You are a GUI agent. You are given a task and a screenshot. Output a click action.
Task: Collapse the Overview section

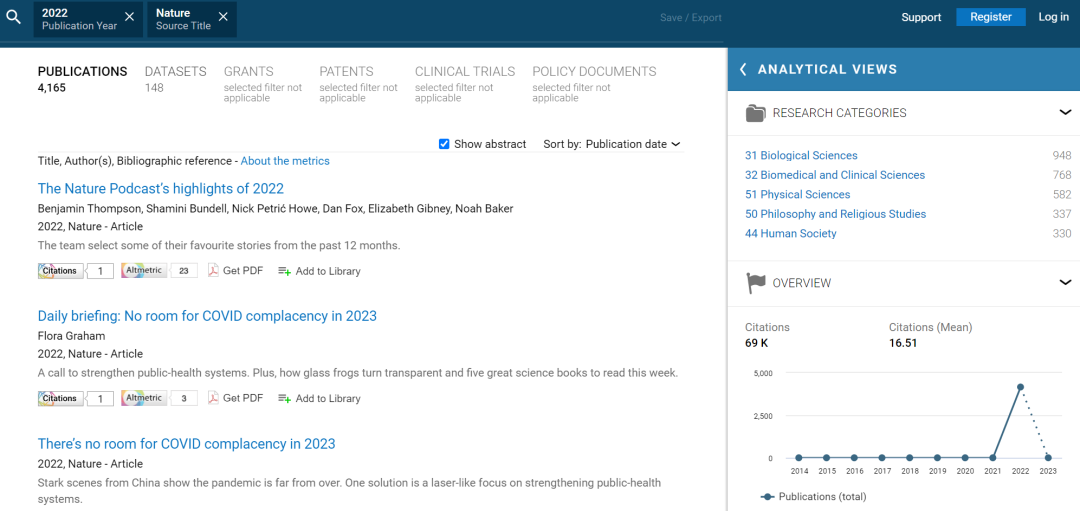pos(1065,282)
